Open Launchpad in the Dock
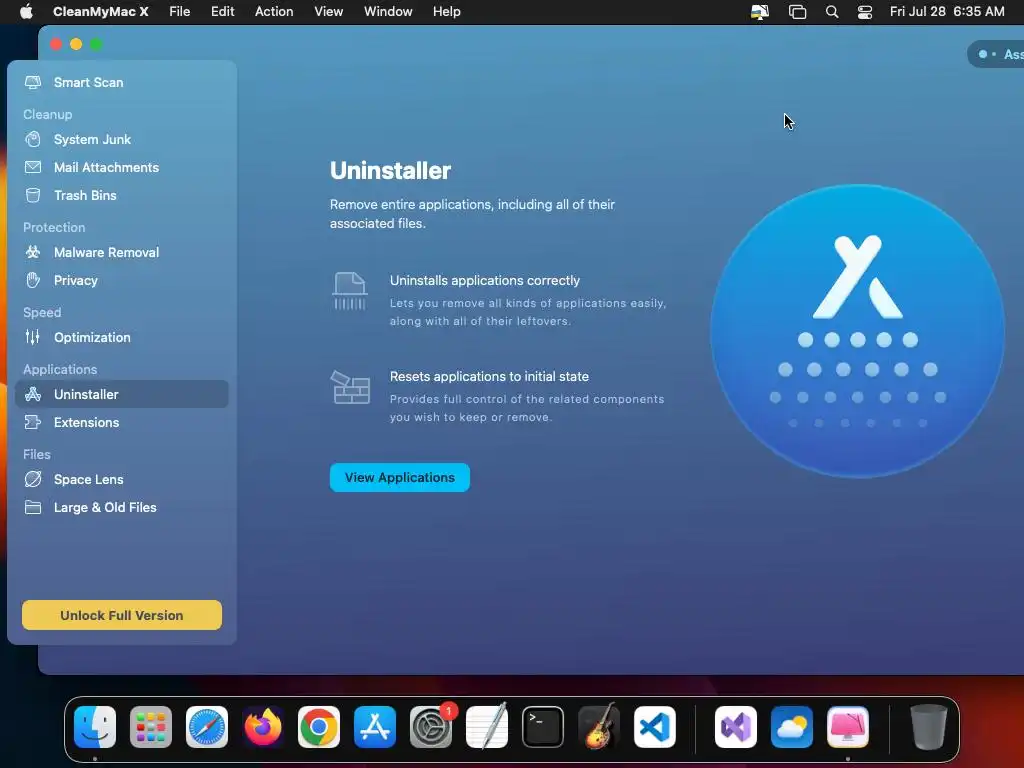This screenshot has width=1024, height=768. pyautogui.click(x=151, y=727)
